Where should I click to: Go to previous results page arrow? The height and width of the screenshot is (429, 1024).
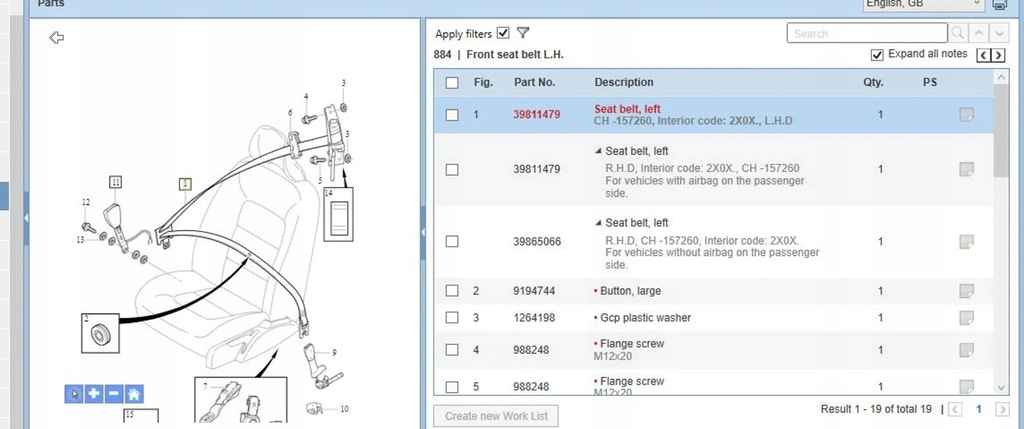point(955,409)
